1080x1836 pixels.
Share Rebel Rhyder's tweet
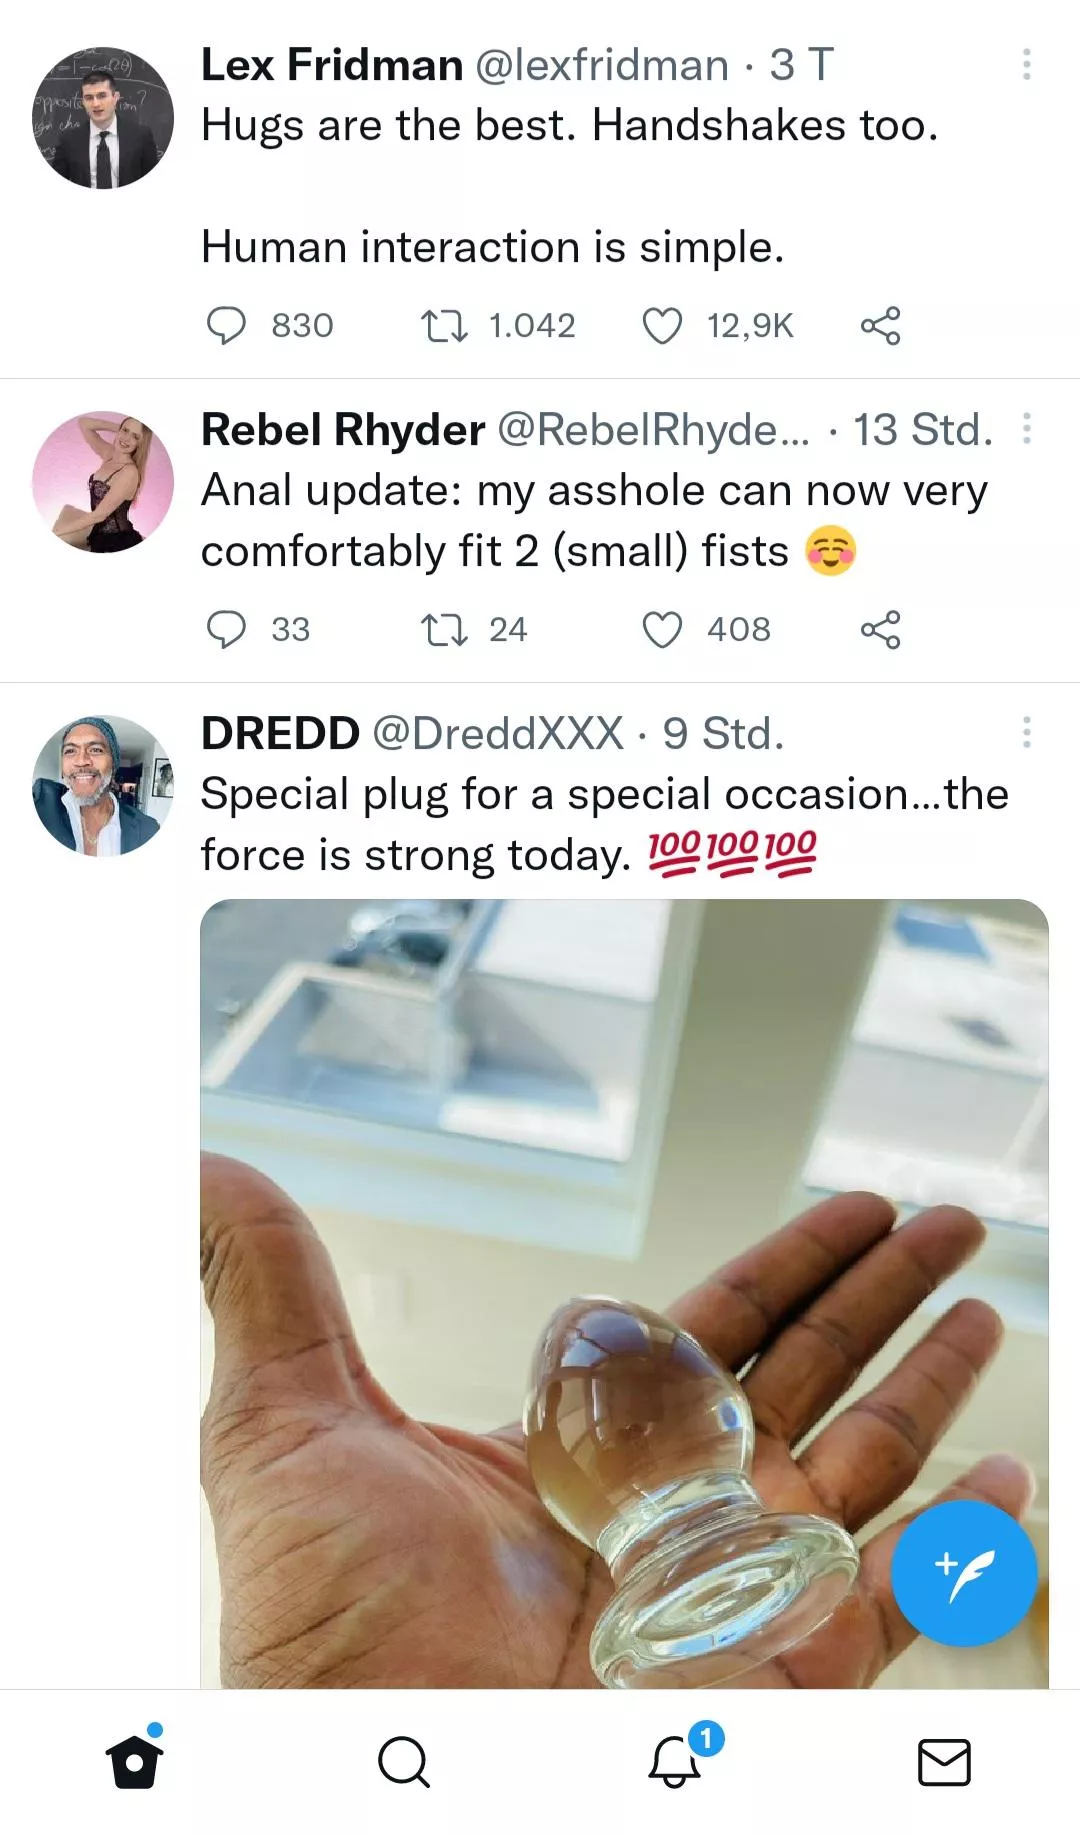click(x=880, y=630)
